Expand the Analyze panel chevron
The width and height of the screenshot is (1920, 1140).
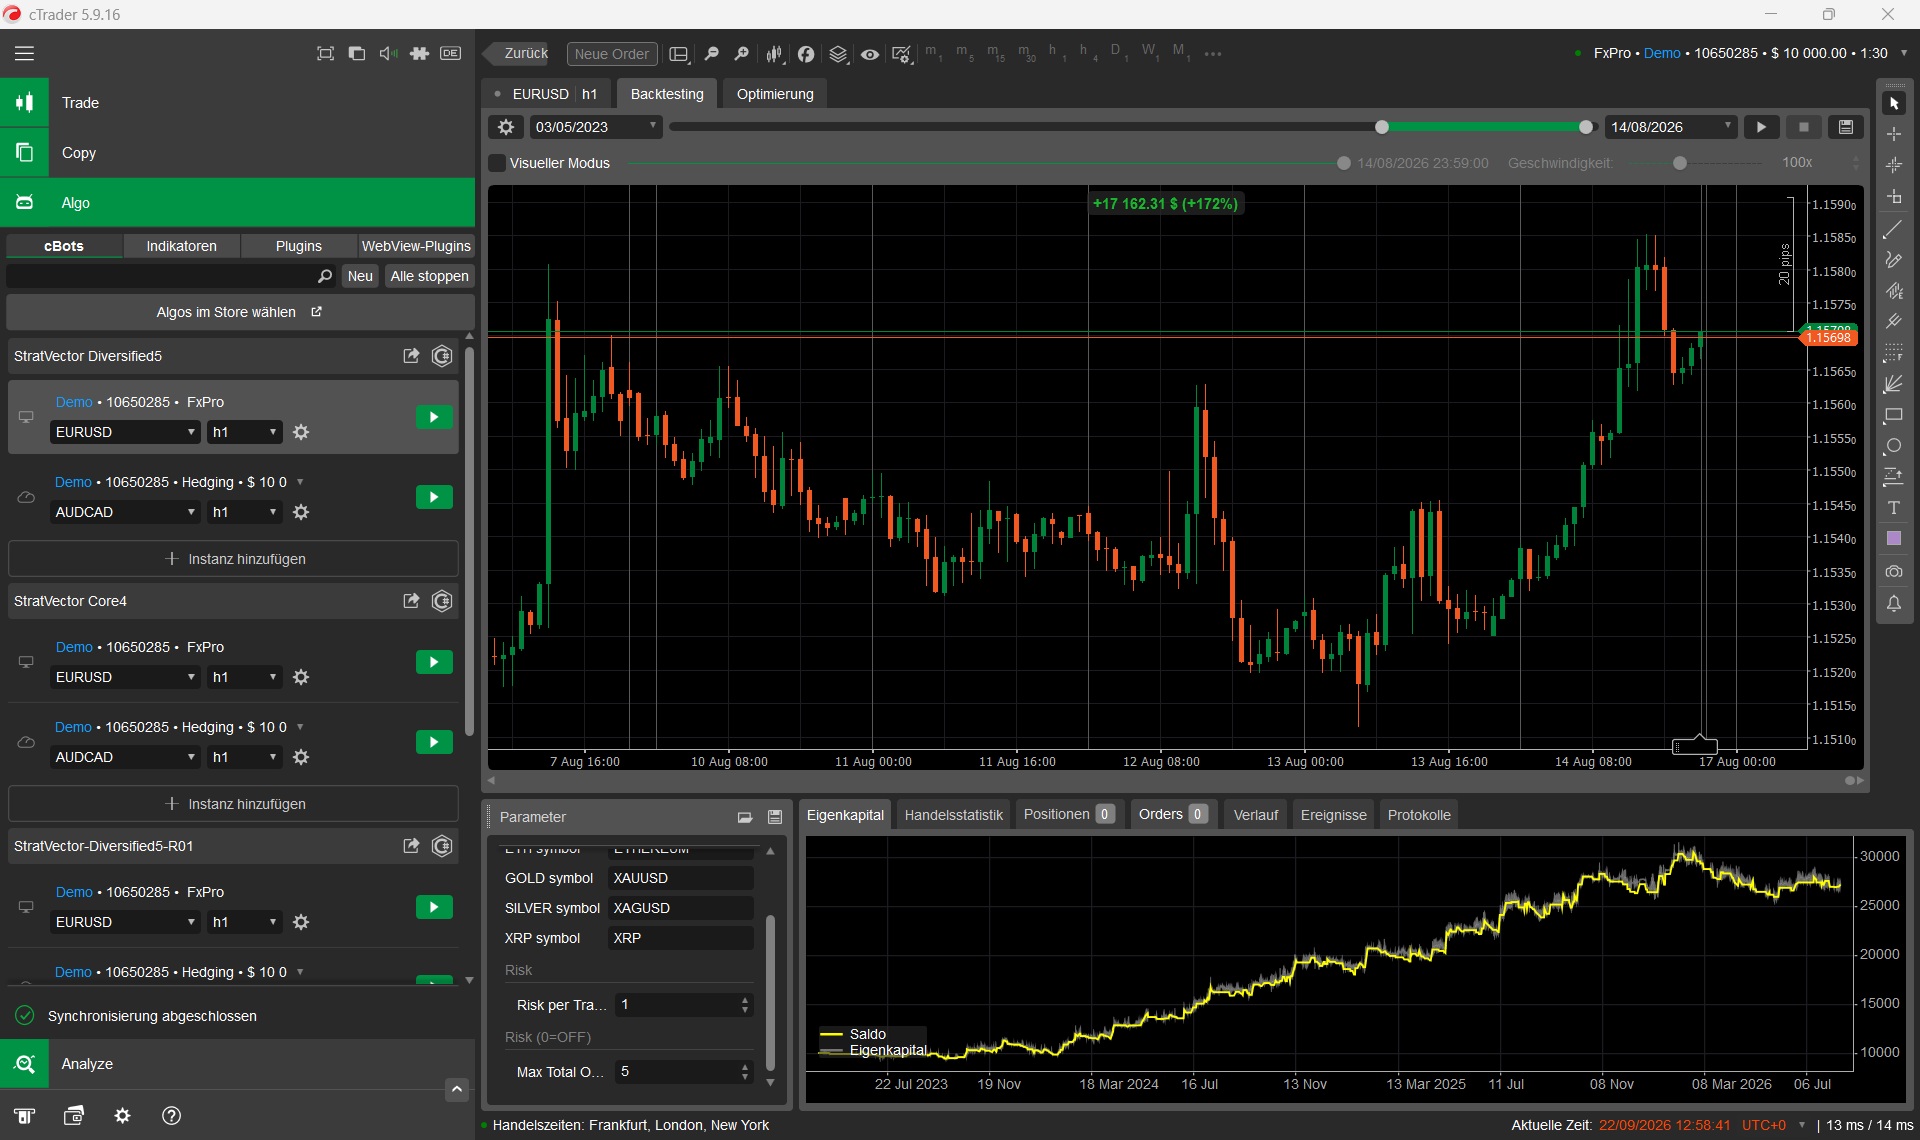click(x=457, y=1090)
